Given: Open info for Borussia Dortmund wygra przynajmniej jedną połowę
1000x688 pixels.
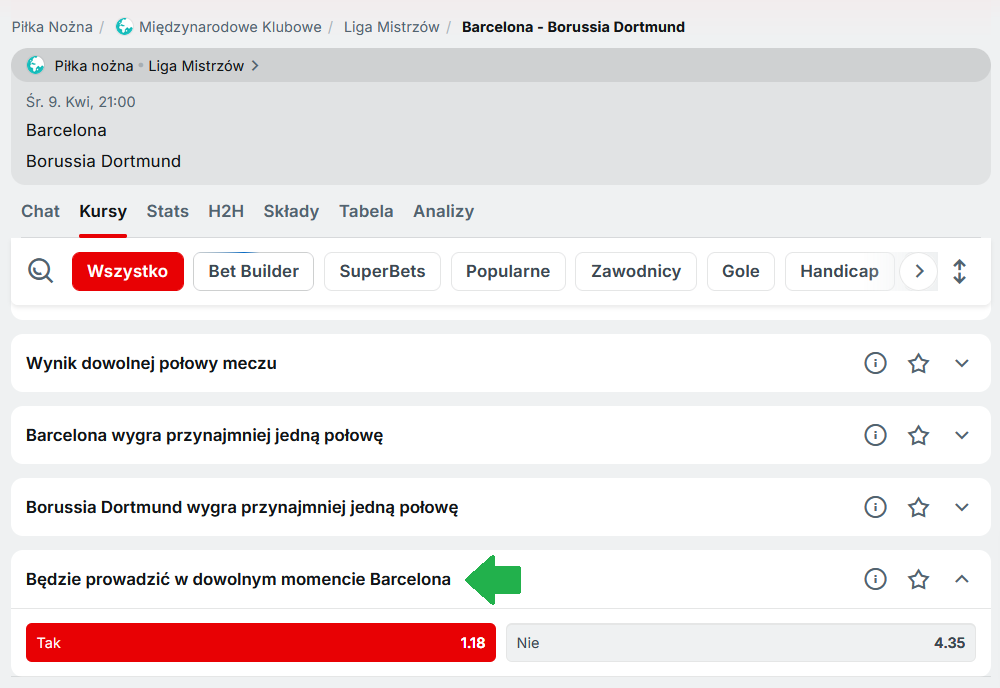Looking at the screenshot, I should tap(875, 507).
